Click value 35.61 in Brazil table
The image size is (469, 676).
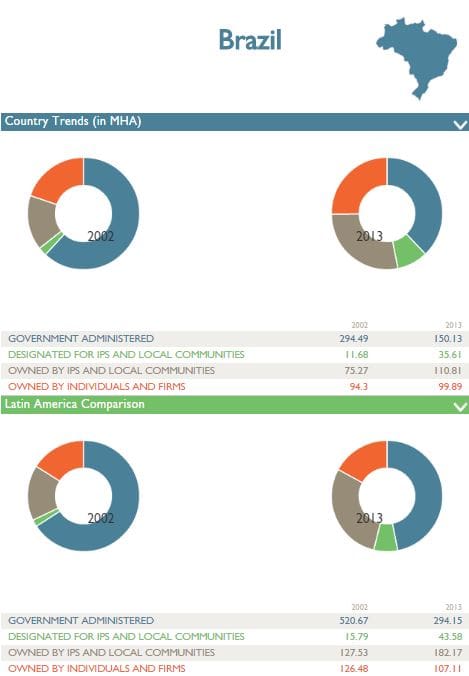(x=450, y=355)
